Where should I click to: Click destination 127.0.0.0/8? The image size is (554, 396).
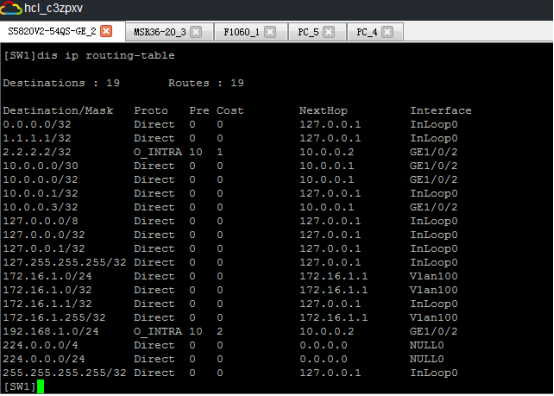click(41, 221)
